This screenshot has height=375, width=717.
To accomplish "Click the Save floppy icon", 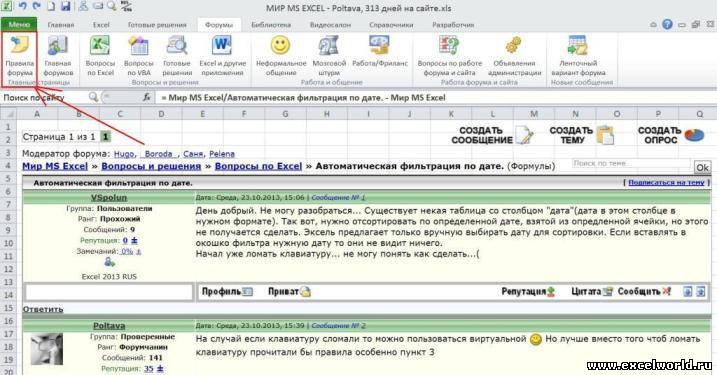I will [x=66, y=6].
